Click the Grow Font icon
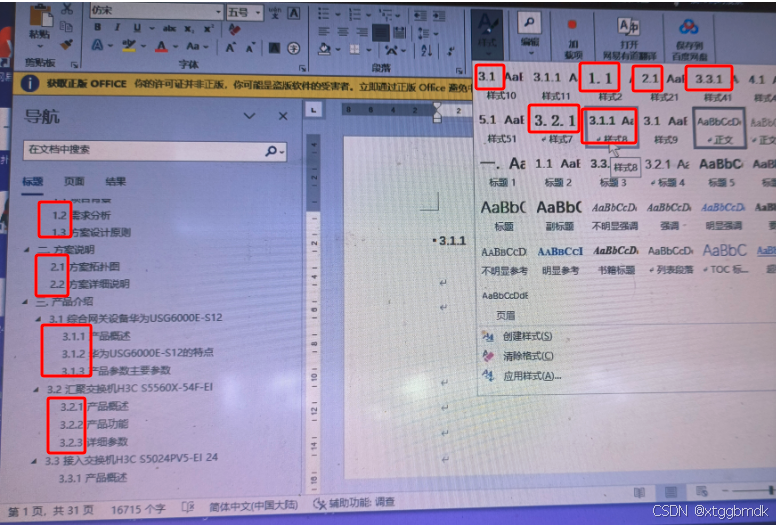The image size is (776, 525). tap(230, 47)
